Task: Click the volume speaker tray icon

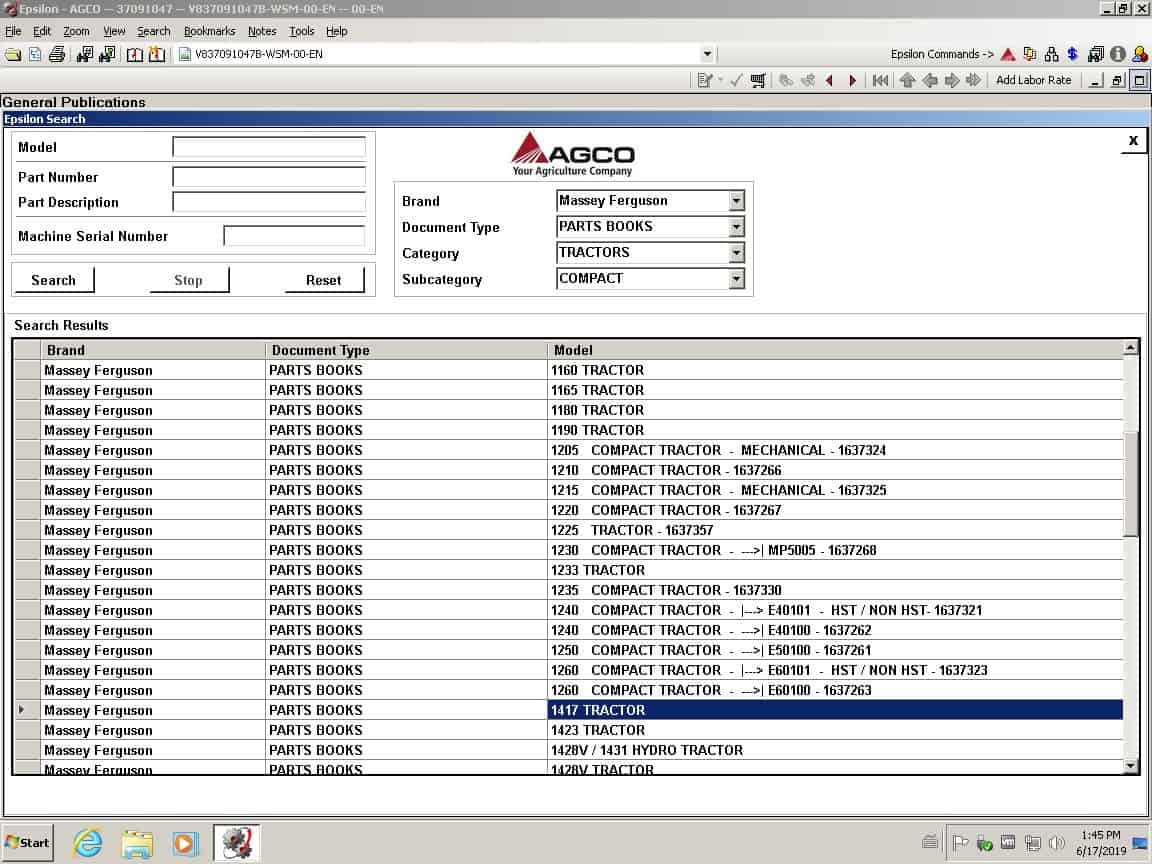Action: tap(1057, 843)
